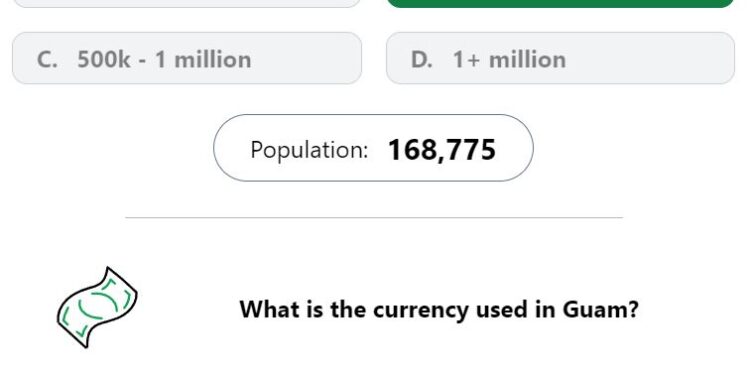This screenshot has width=750, height=375.
Task: Select answer C 500k - 1 million
Action: coord(187,58)
